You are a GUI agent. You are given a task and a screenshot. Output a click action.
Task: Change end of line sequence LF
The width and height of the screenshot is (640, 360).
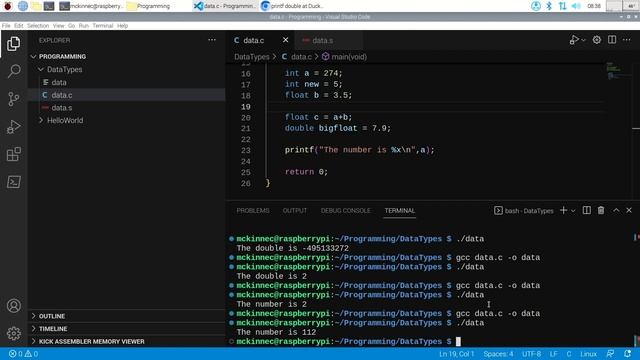553,354
